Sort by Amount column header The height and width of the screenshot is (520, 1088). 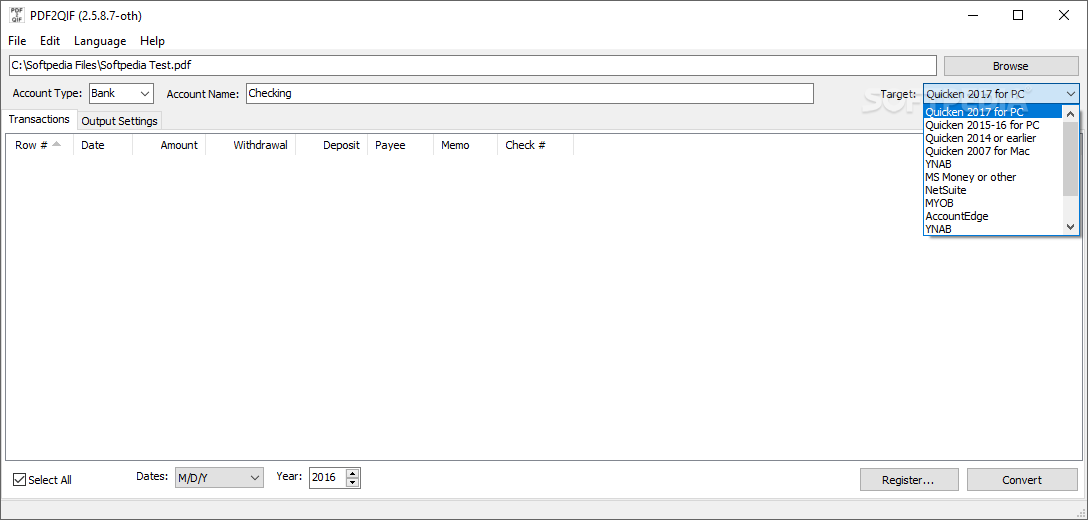click(169, 145)
